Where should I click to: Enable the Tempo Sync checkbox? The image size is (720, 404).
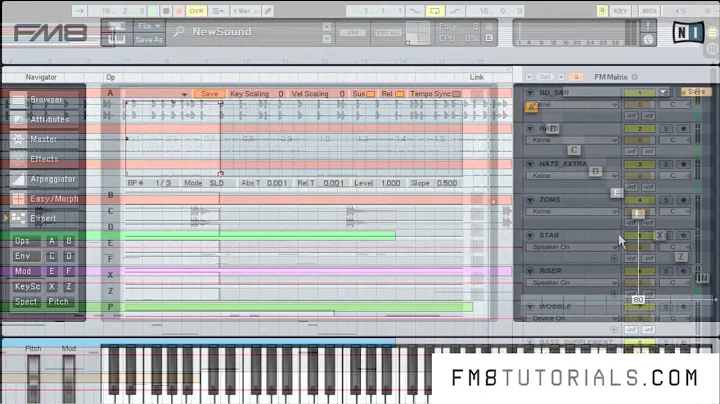coord(456,94)
